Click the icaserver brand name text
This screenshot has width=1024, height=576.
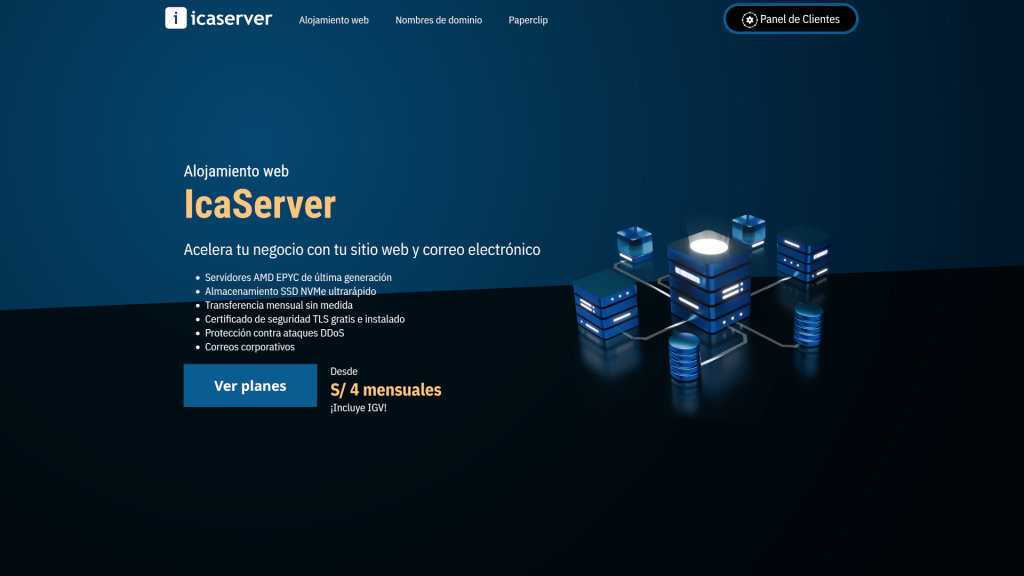231,18
